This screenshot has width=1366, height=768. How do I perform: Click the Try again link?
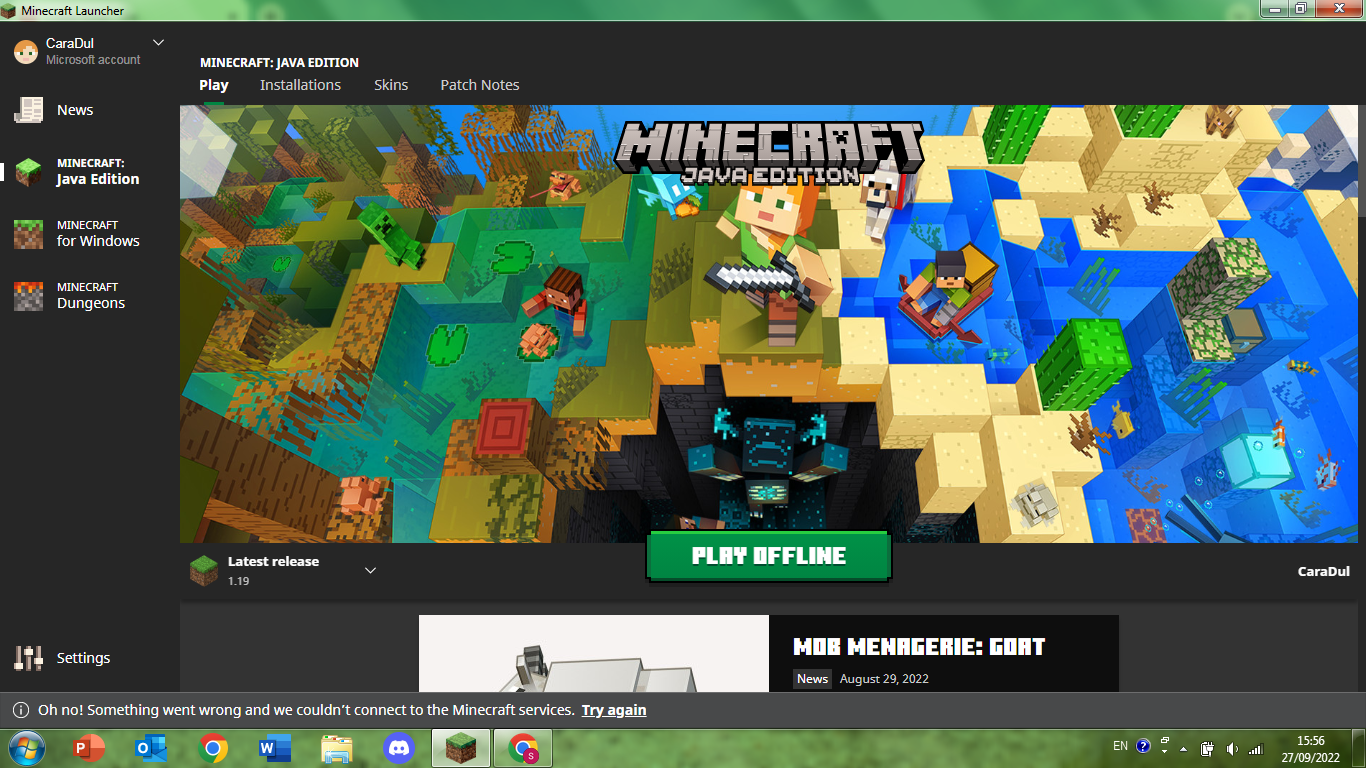614,710
